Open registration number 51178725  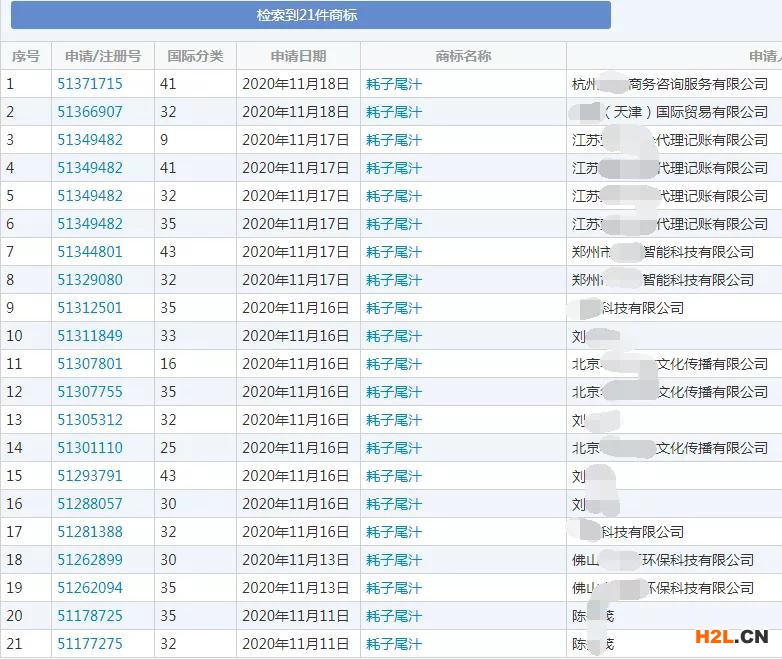[90, 616]
